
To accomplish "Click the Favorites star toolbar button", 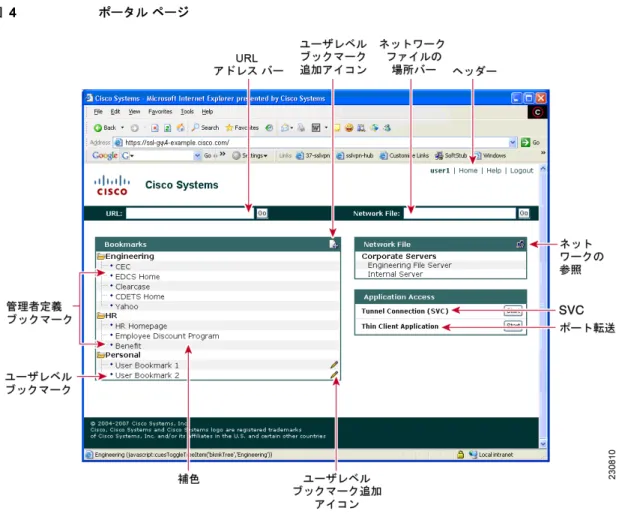I will [242, 127].
